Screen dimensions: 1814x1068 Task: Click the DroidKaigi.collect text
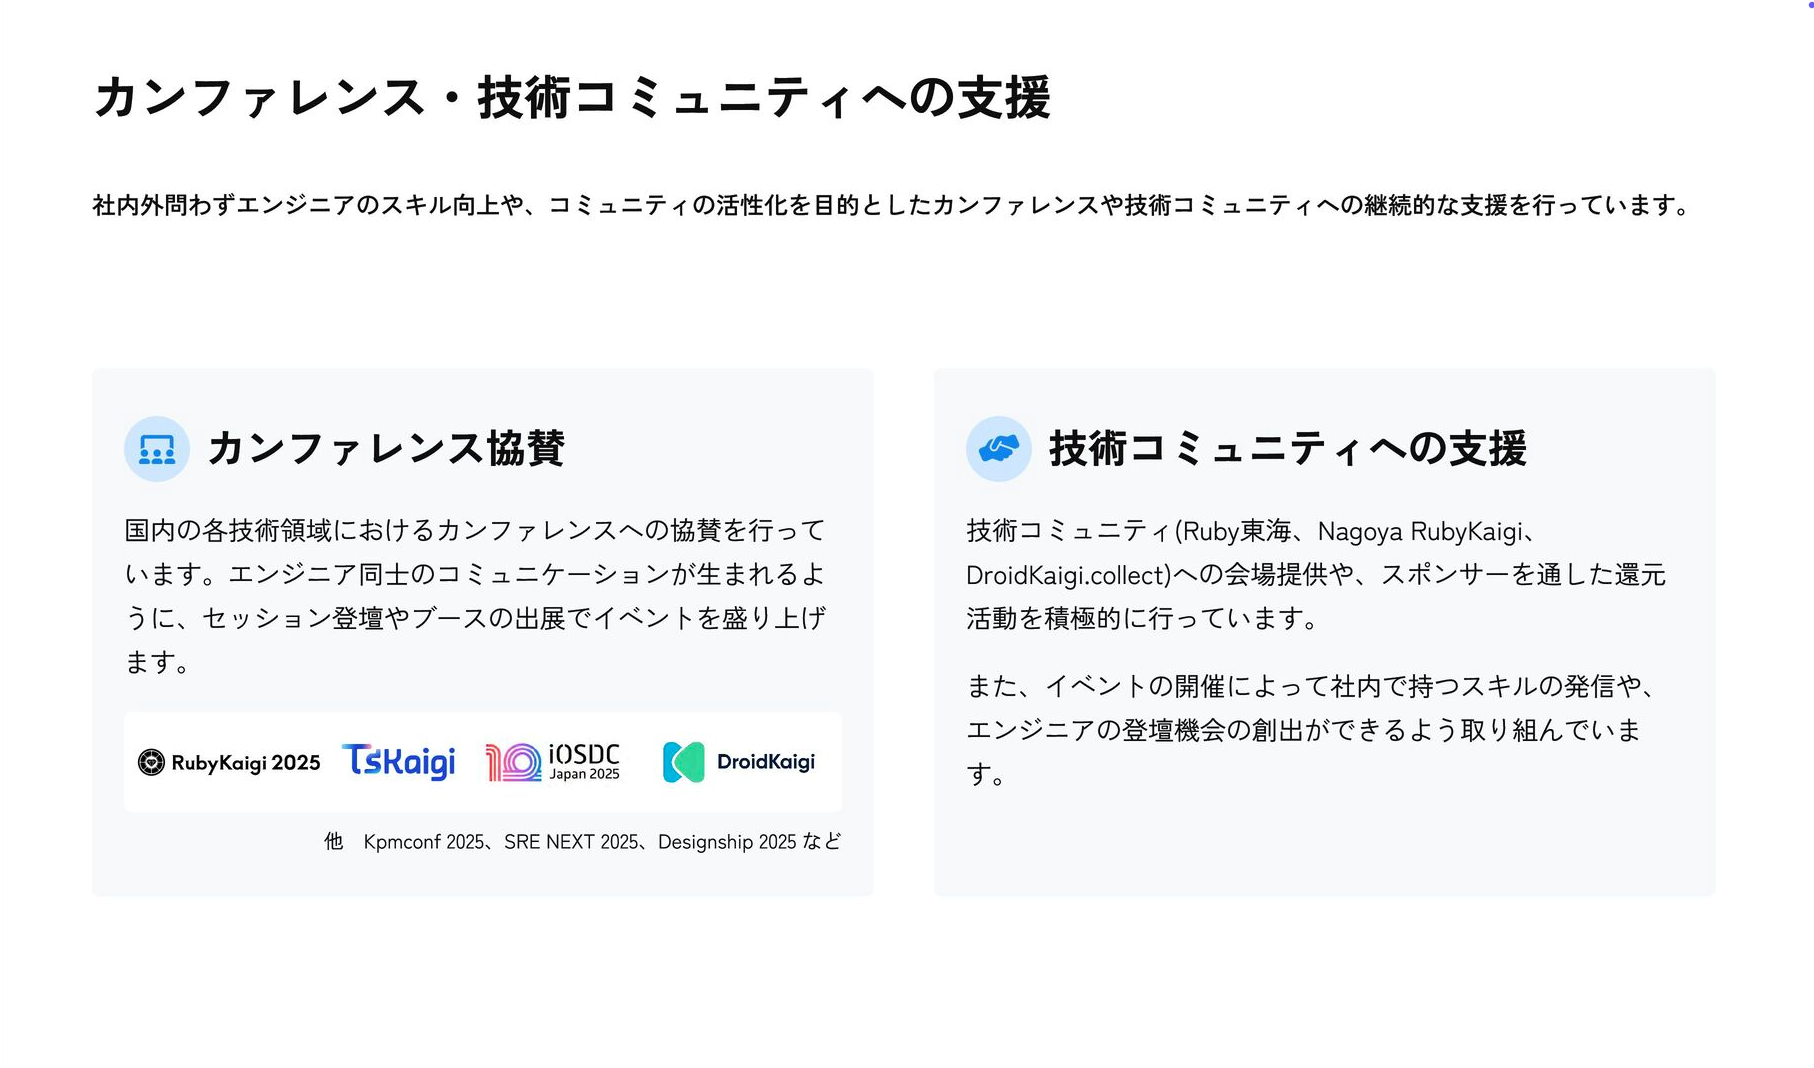[x=1067, y=575]
